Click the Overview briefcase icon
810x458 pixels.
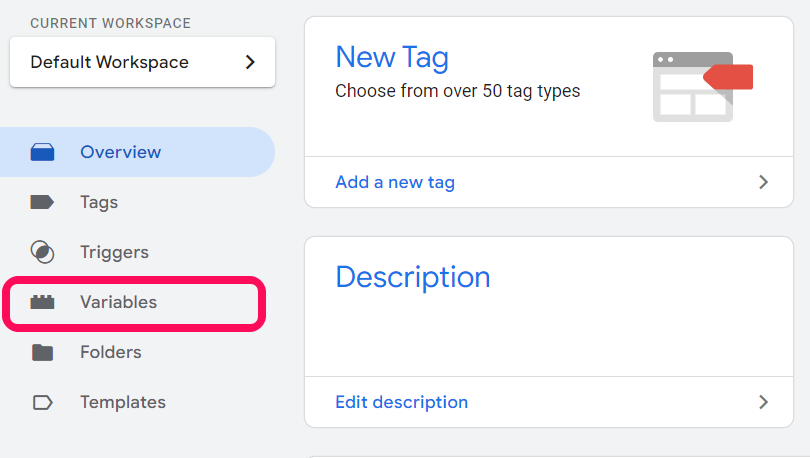[x=42, y=153]
